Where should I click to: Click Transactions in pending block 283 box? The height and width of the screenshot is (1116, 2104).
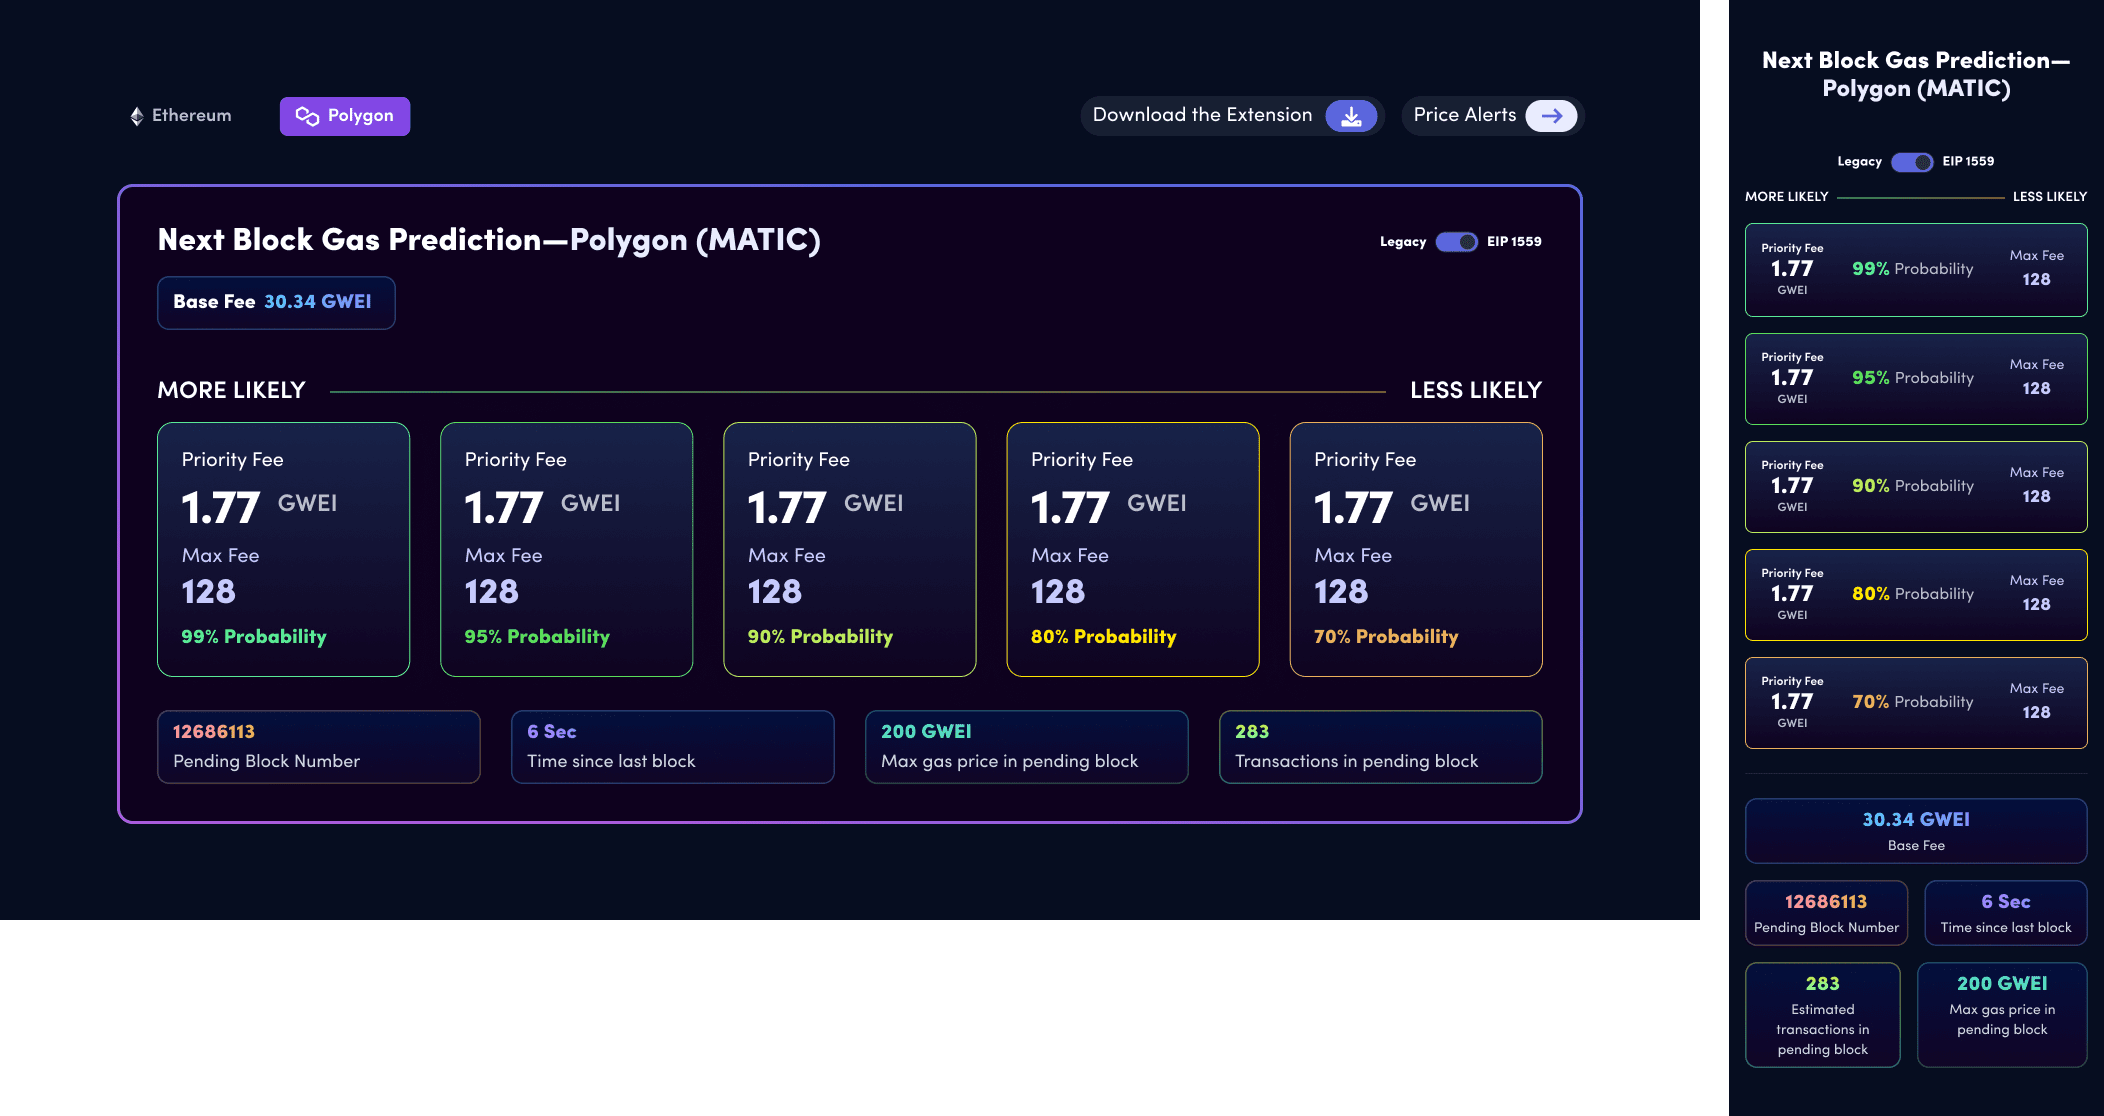click(1380, 746)
